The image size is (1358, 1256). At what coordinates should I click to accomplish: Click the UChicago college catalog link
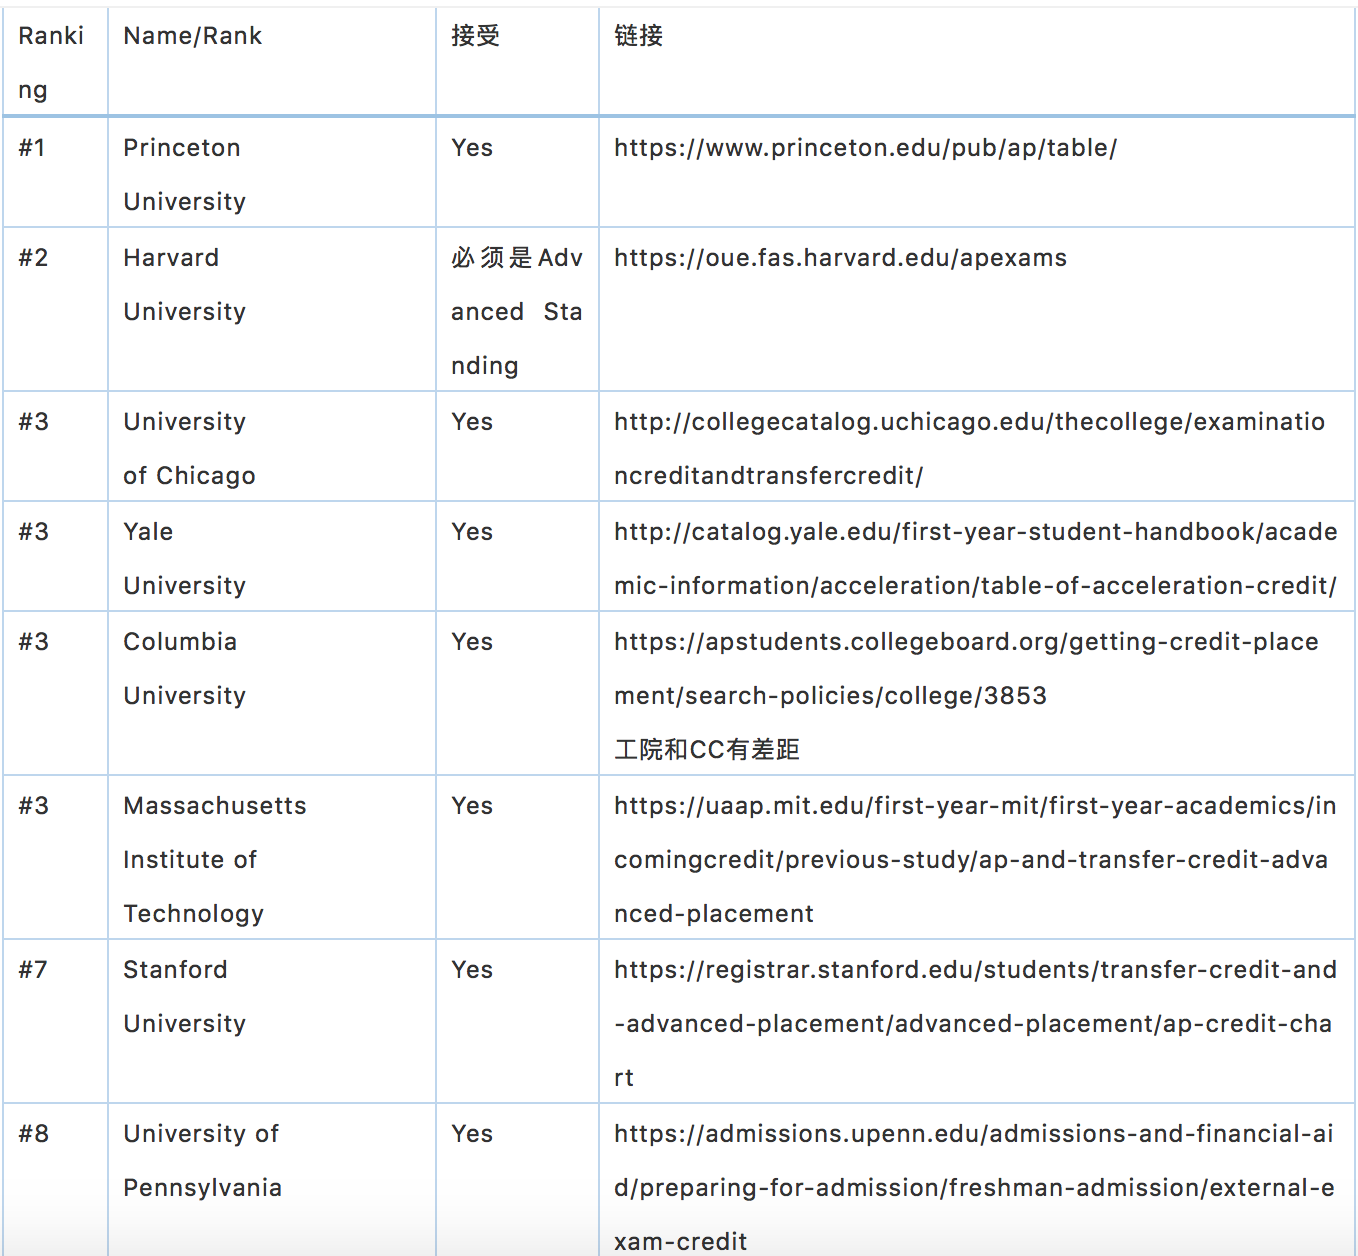[x=969, y=422]
